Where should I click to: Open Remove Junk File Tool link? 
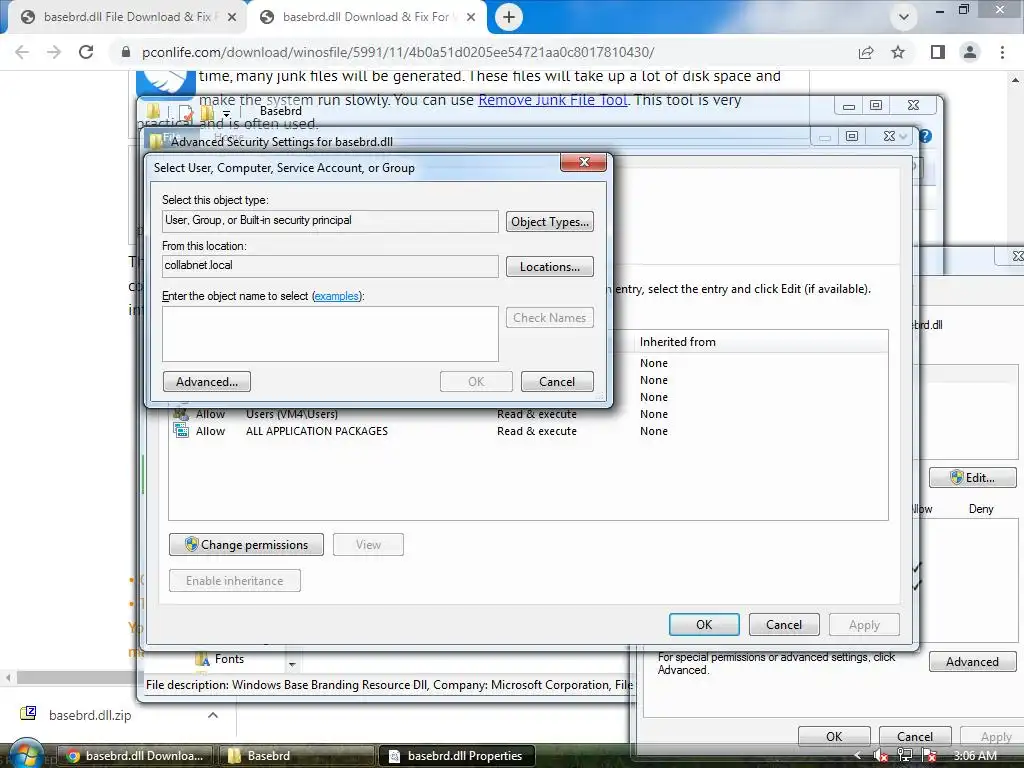click(x=552, y=100)
